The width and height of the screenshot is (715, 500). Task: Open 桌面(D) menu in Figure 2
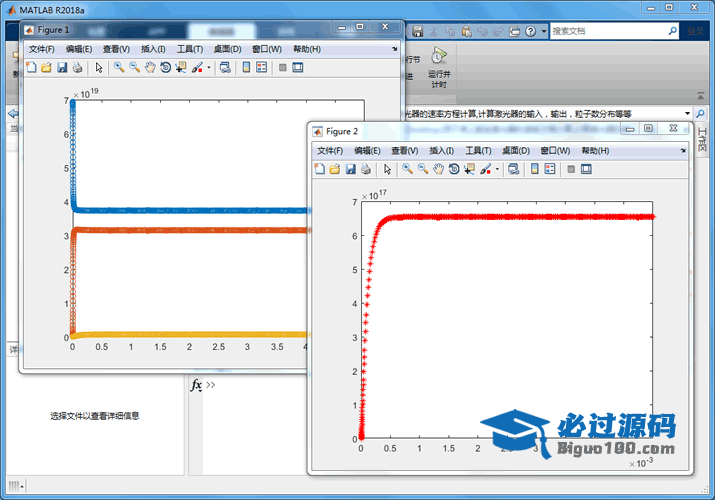516,151
